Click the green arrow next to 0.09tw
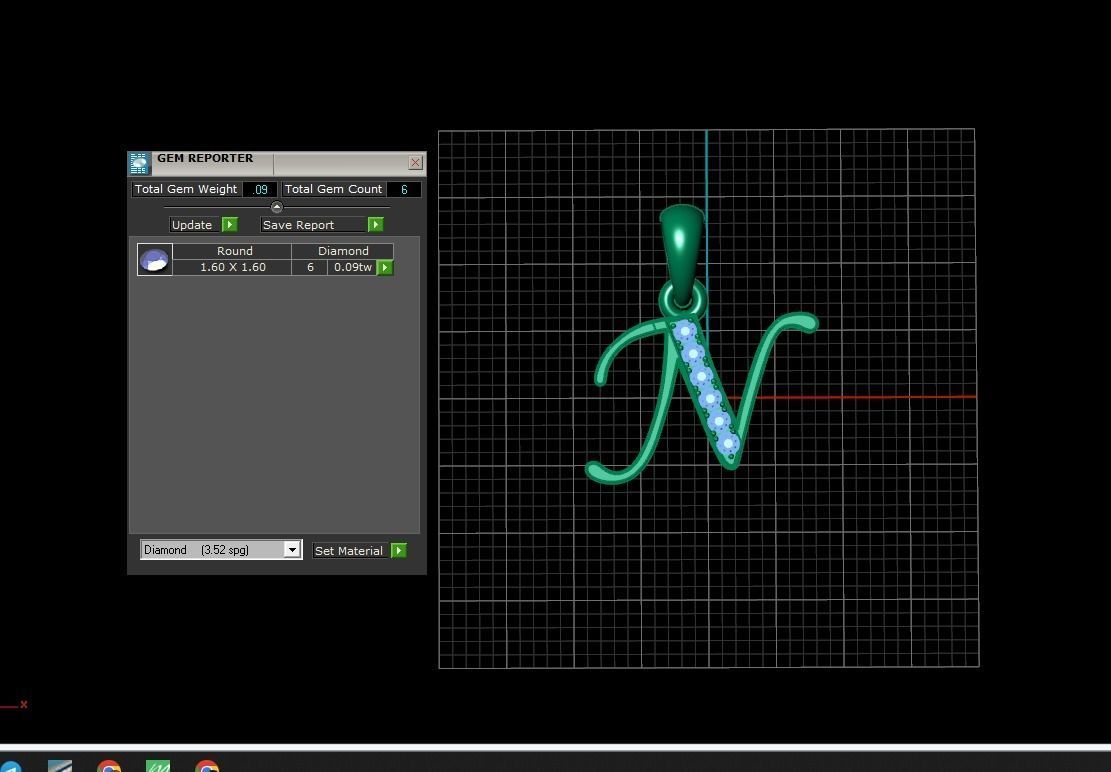This screenshot has height=772, width=1111. (385, 268)
